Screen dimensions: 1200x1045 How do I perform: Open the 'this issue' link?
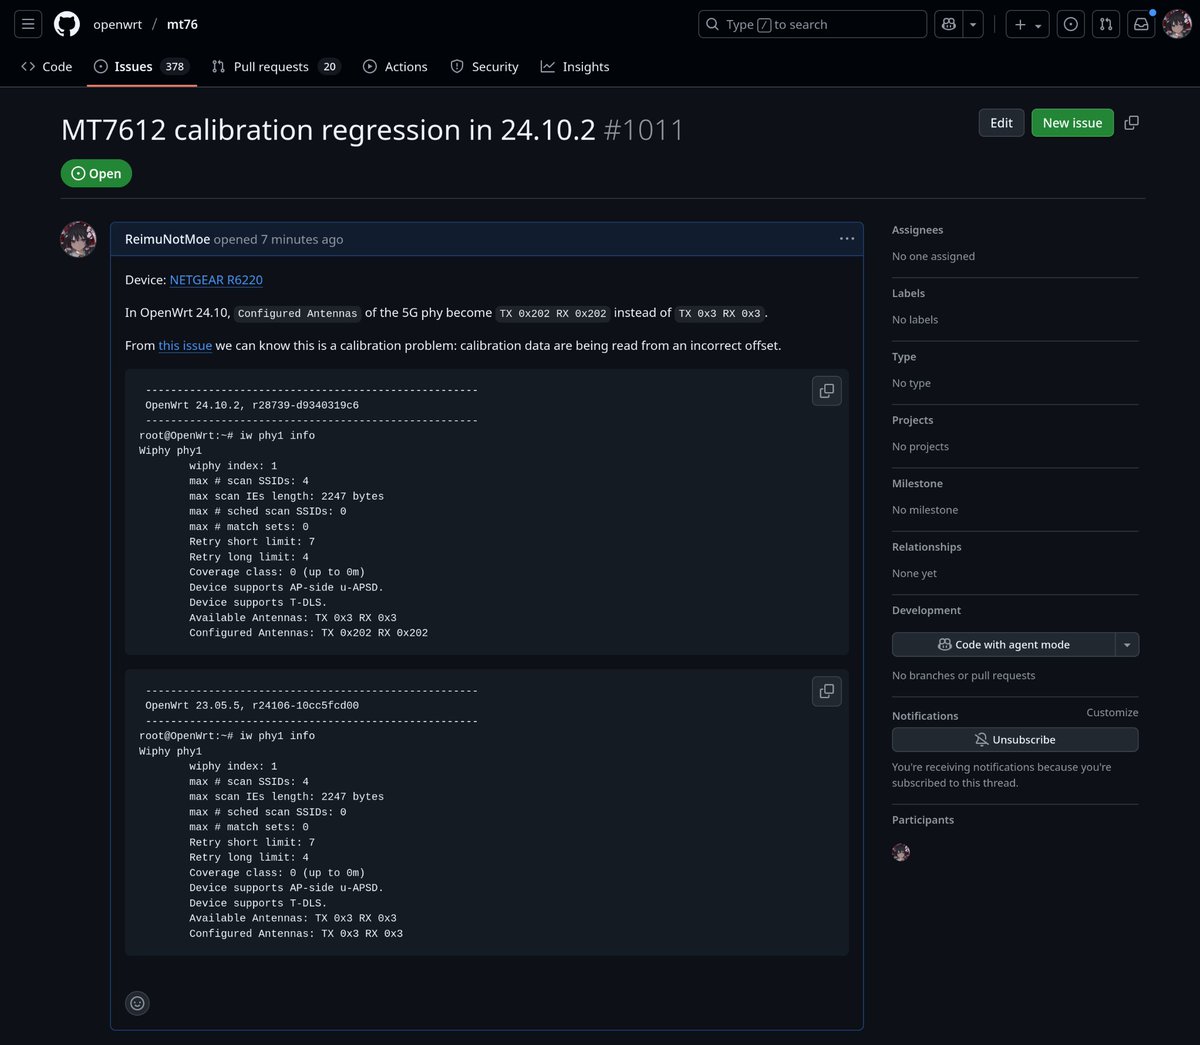tap(185, 345)
